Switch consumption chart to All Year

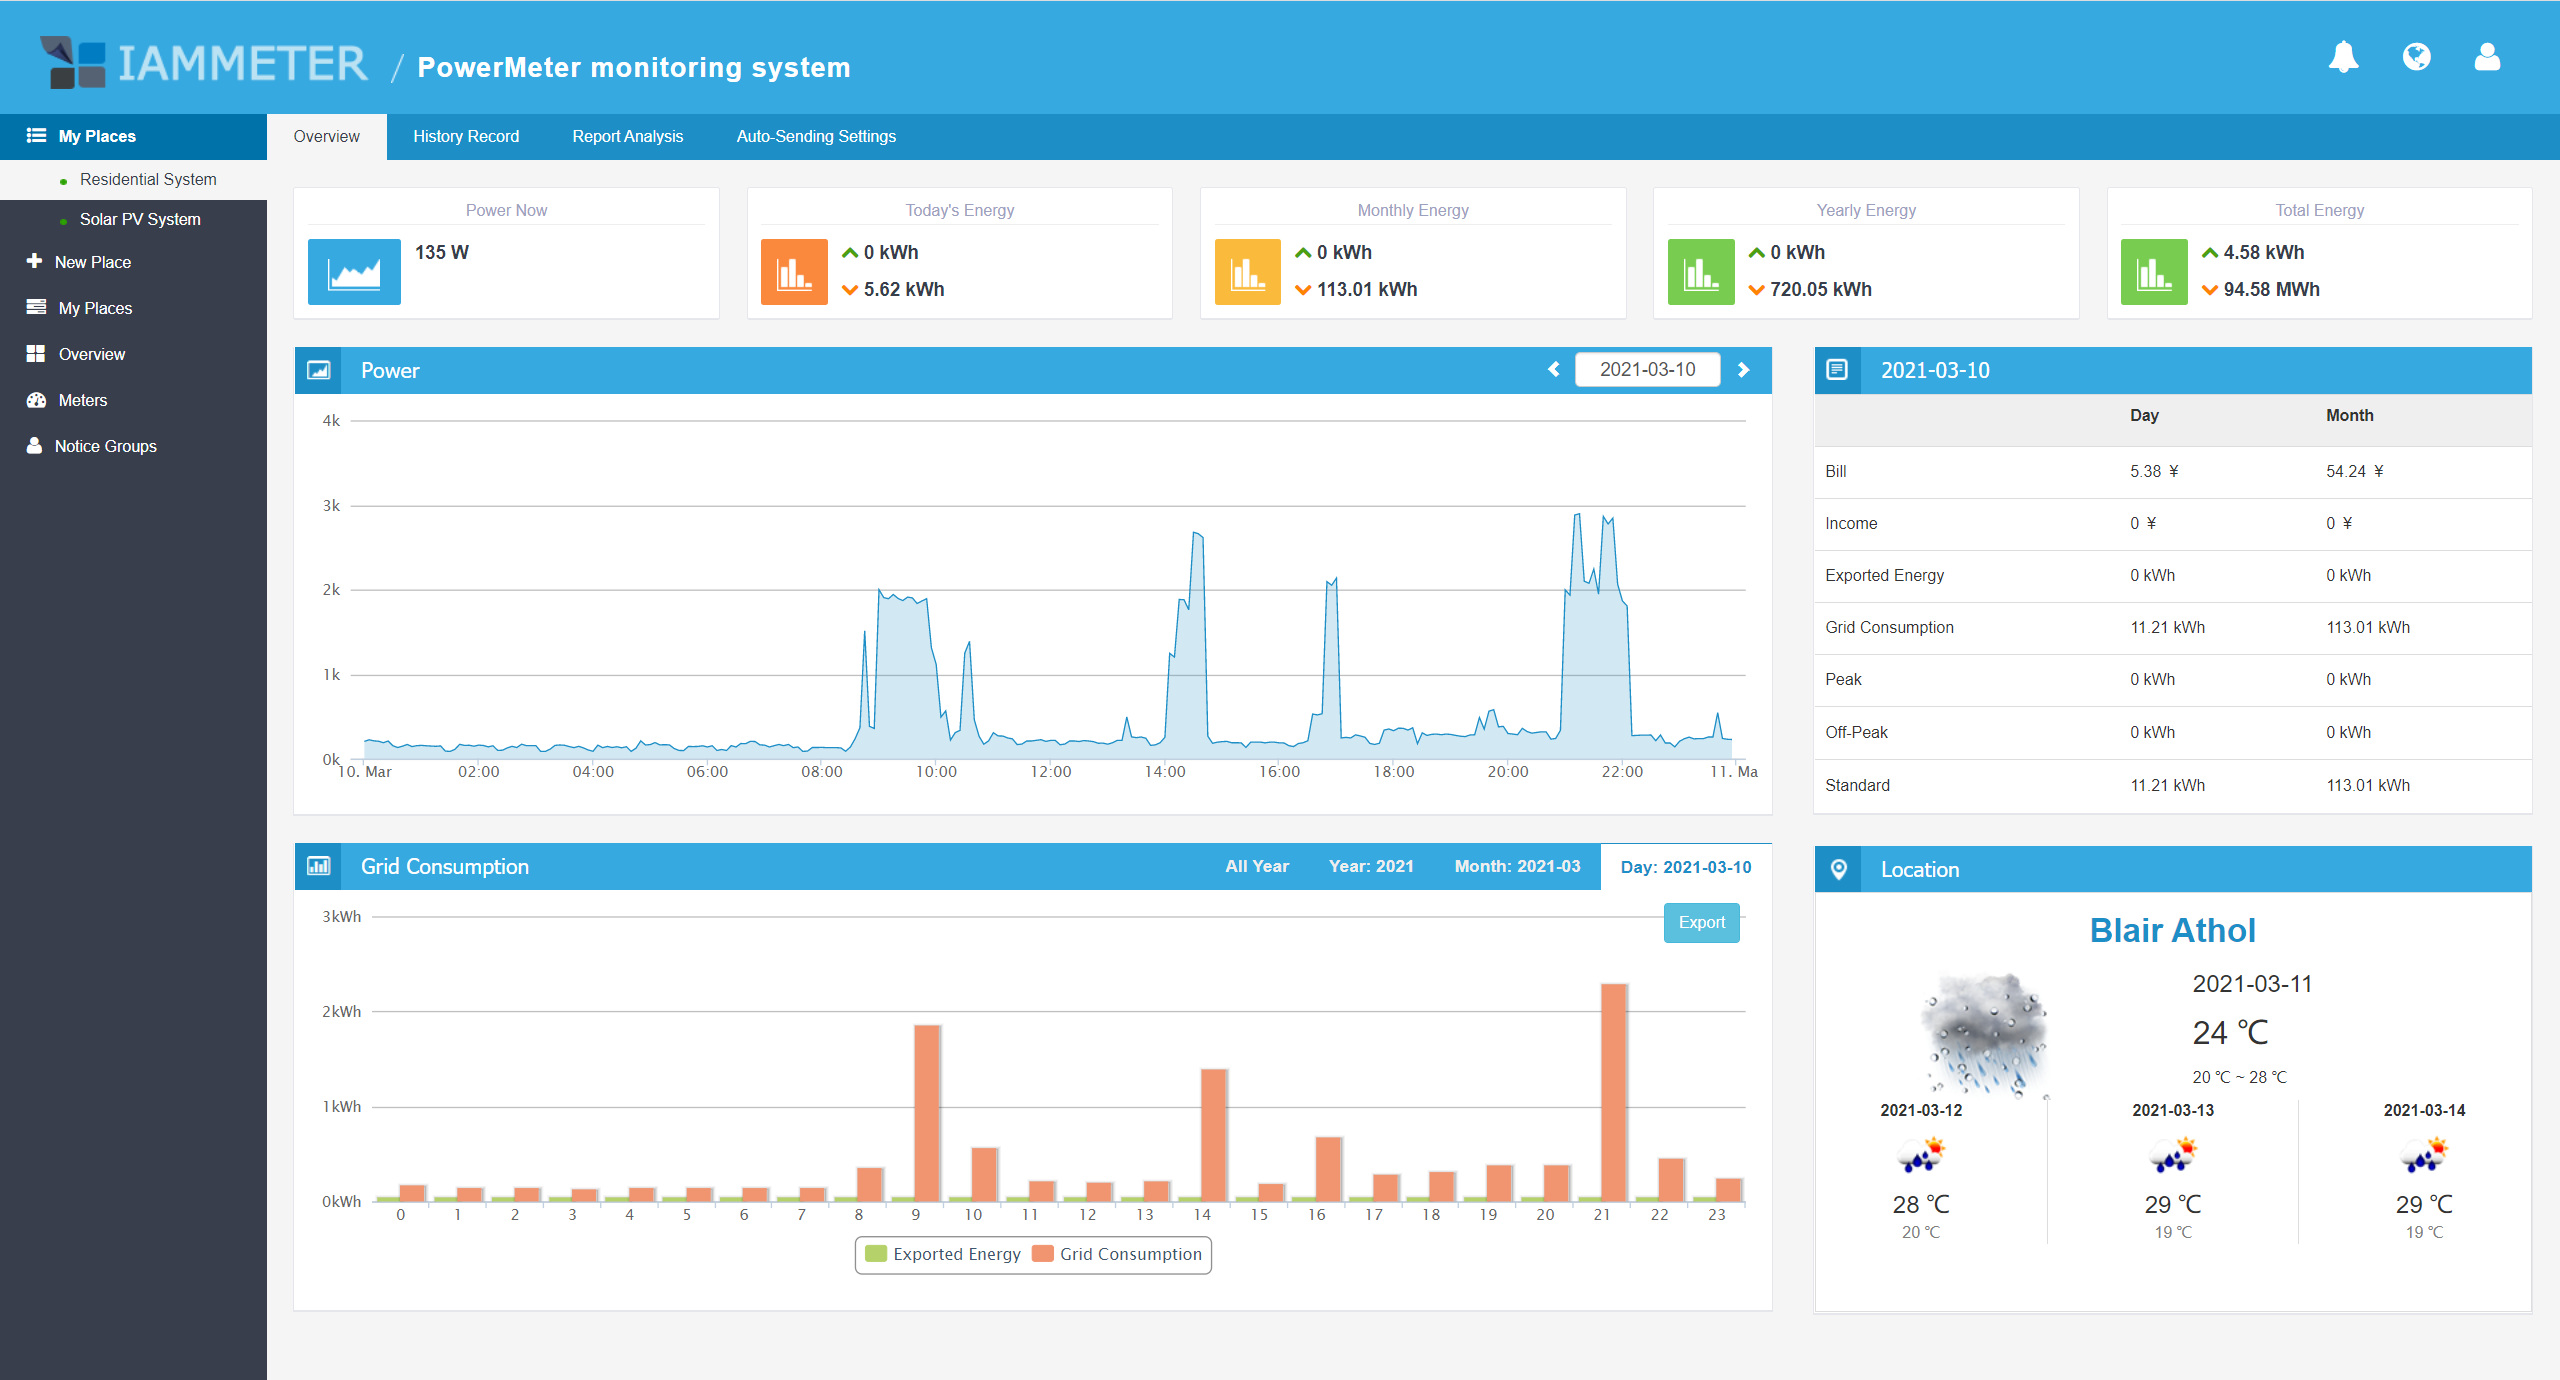pyautogui.click(x=1256, y=866)
